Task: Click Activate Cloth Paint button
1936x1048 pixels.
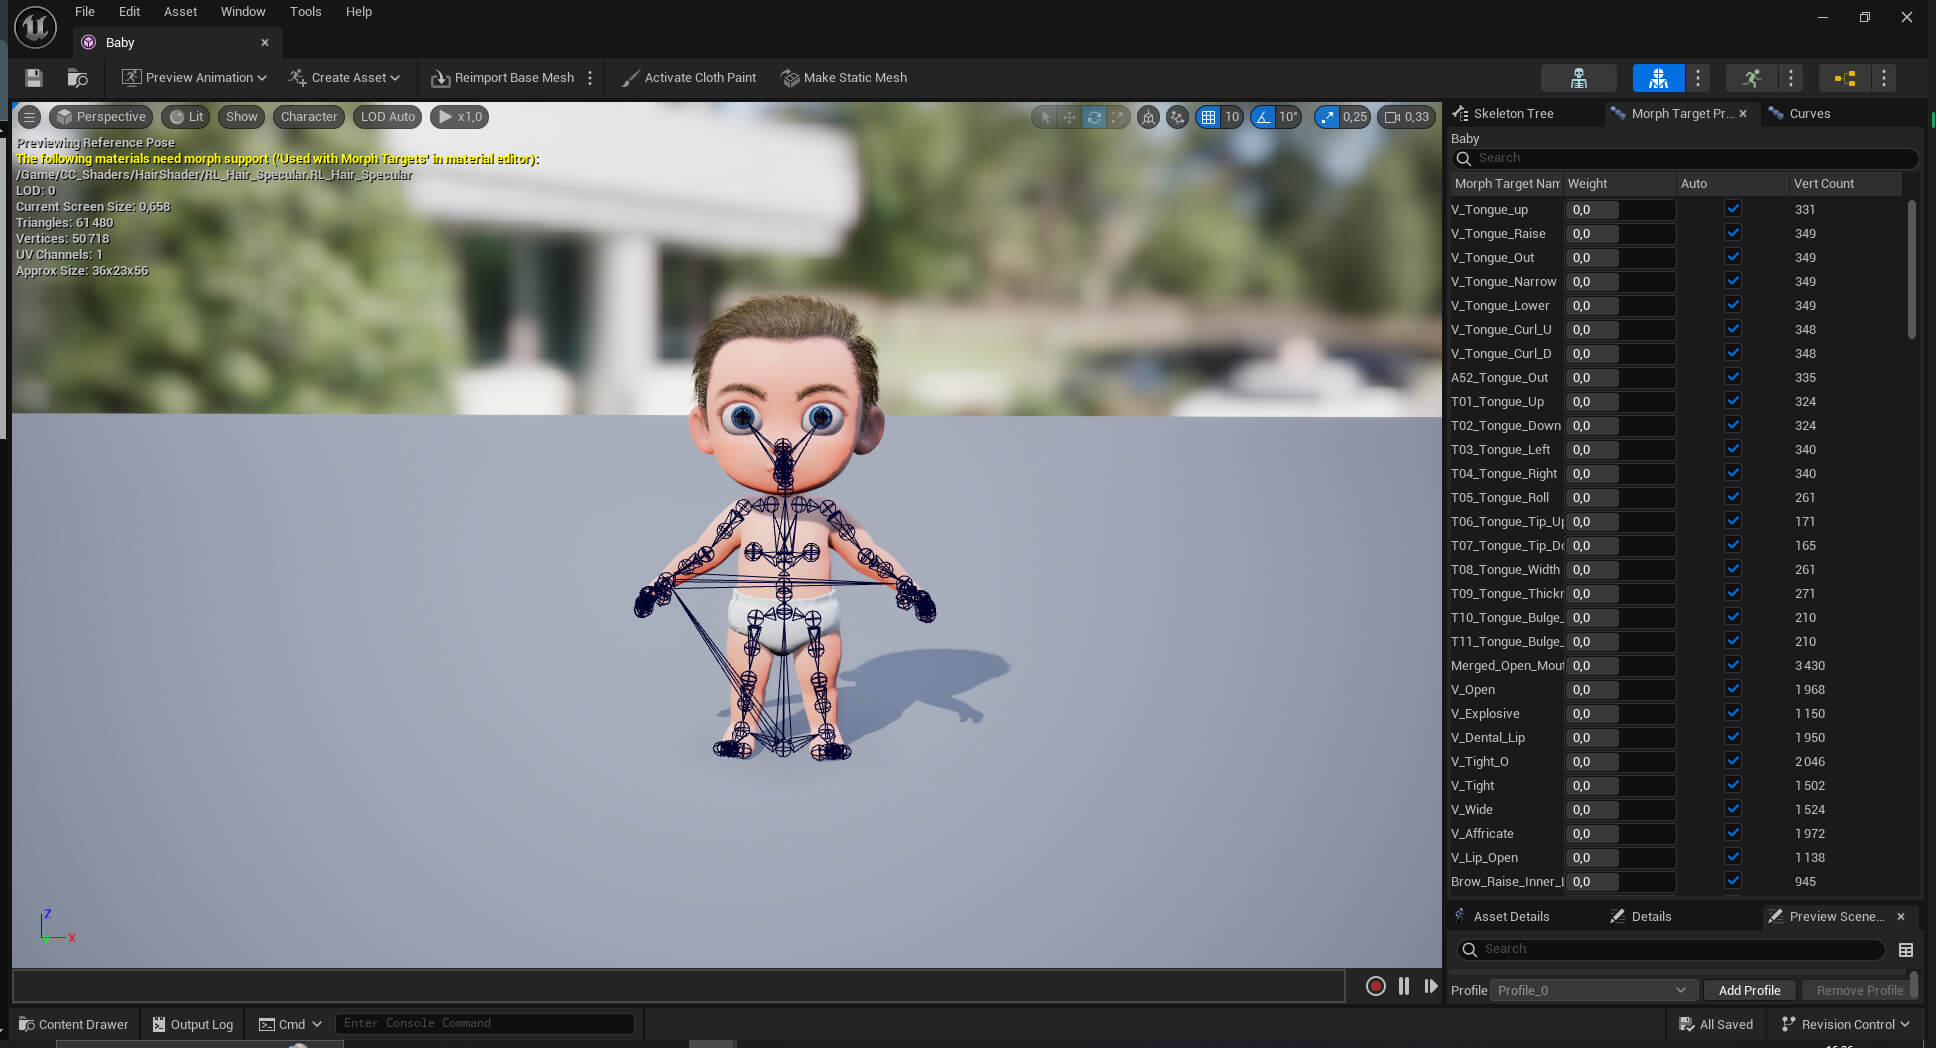Action: (x=689, y=78)
